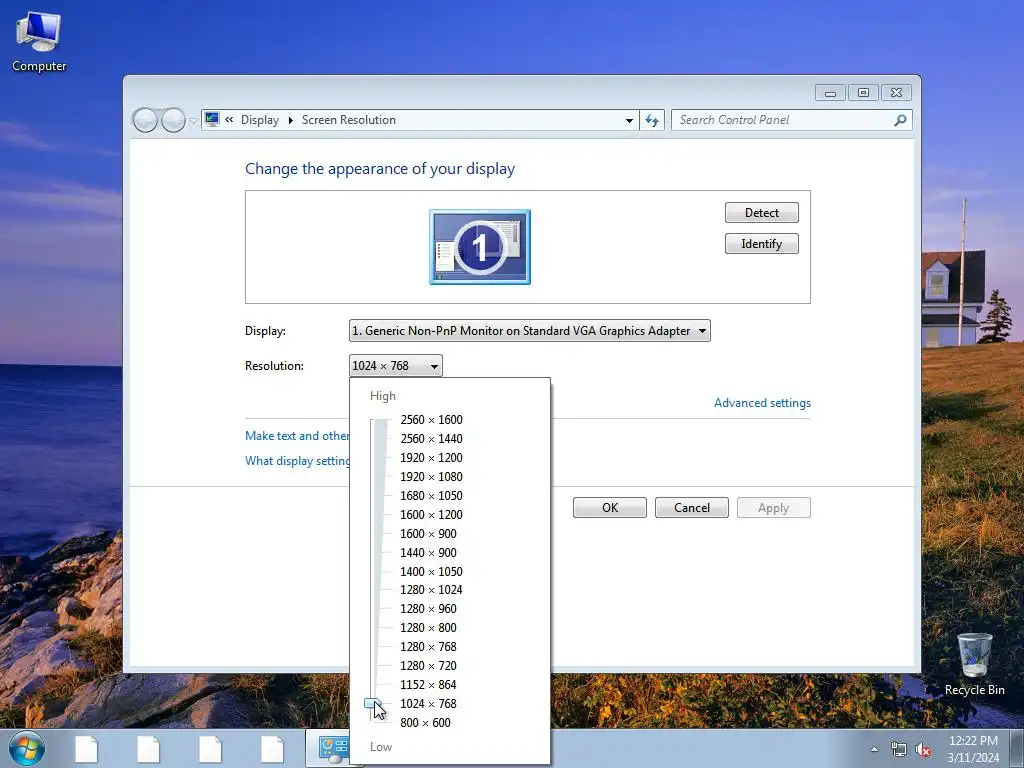Select 1680 × 1050 resolution
Image resolution: width=1024 pixels, height=768 pixels.
431,496
